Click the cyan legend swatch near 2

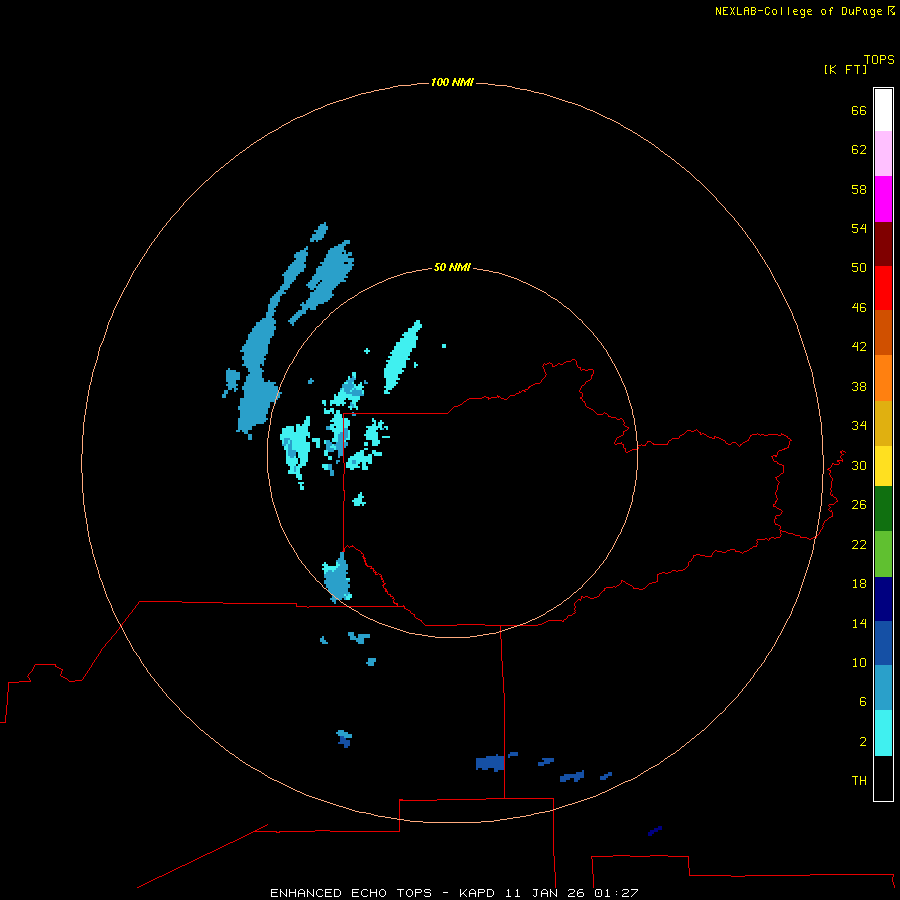pos(883,733)
